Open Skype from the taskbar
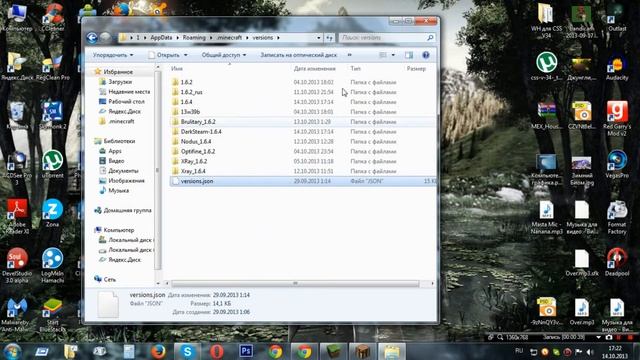Screen dimensions: 640x360 tap(187, 351)
